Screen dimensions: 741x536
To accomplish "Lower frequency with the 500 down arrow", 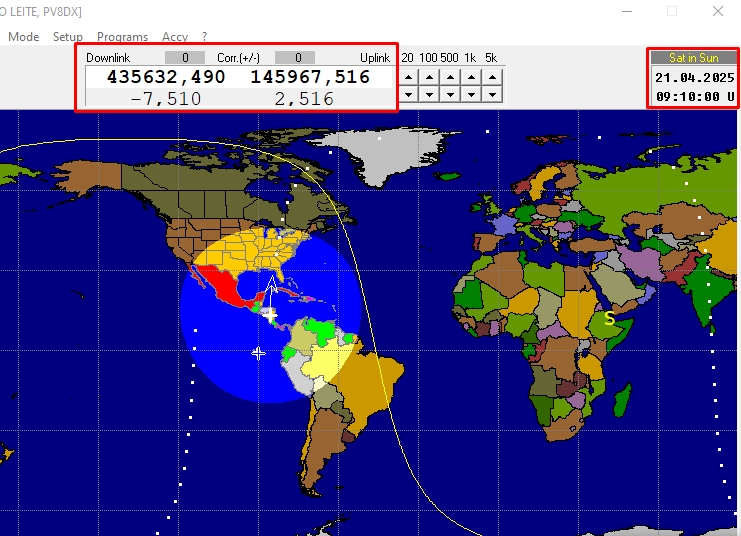I will coord(450,95).
